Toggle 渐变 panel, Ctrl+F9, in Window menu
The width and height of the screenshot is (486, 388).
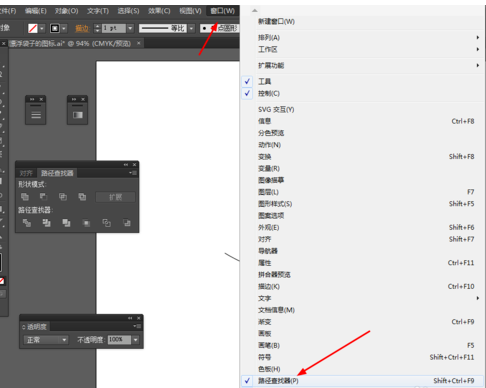(x=362, y=322)
